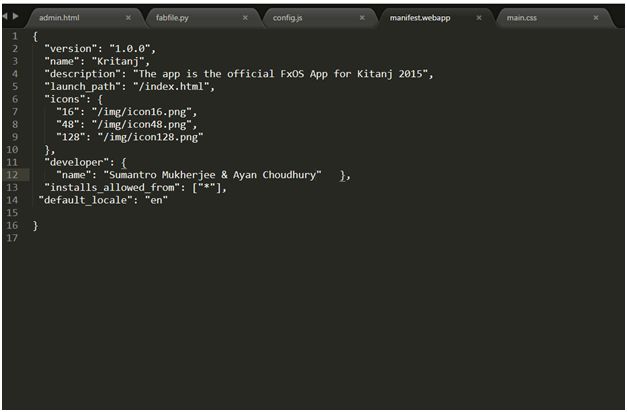This screenshot has width=627, height=412.
Task: Click line number 17 in the gutter
Action: pyautogui.click(x=12, y=238)
